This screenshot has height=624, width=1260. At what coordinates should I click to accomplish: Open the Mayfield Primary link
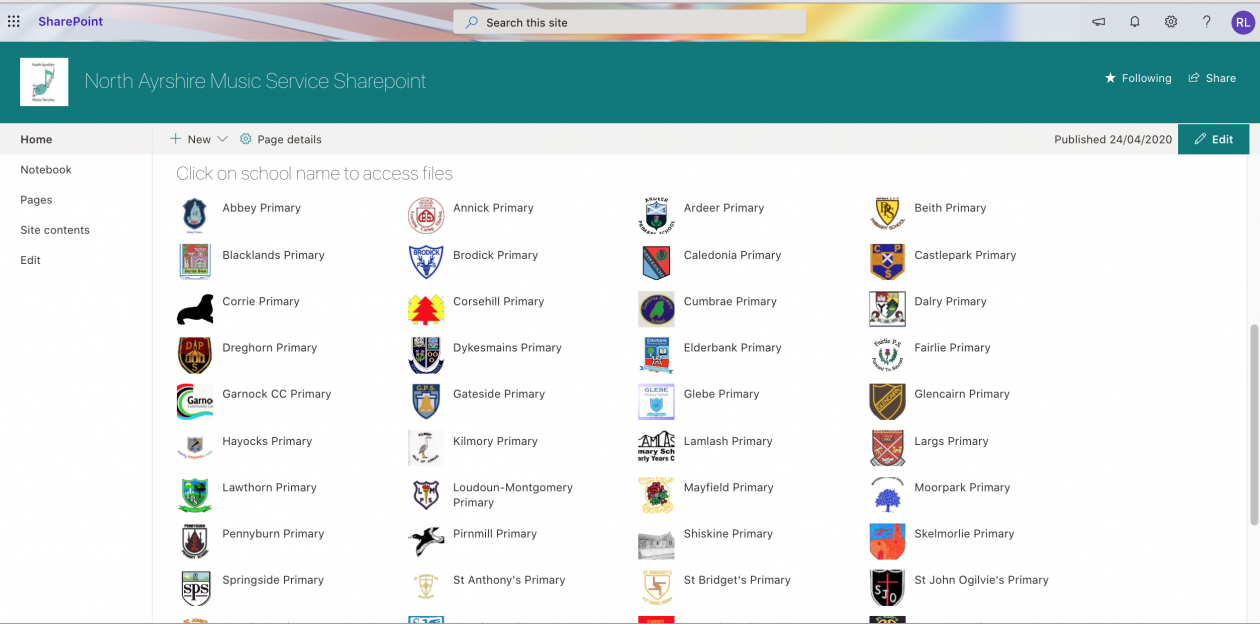pyautogui.click(x=729, y=488)
